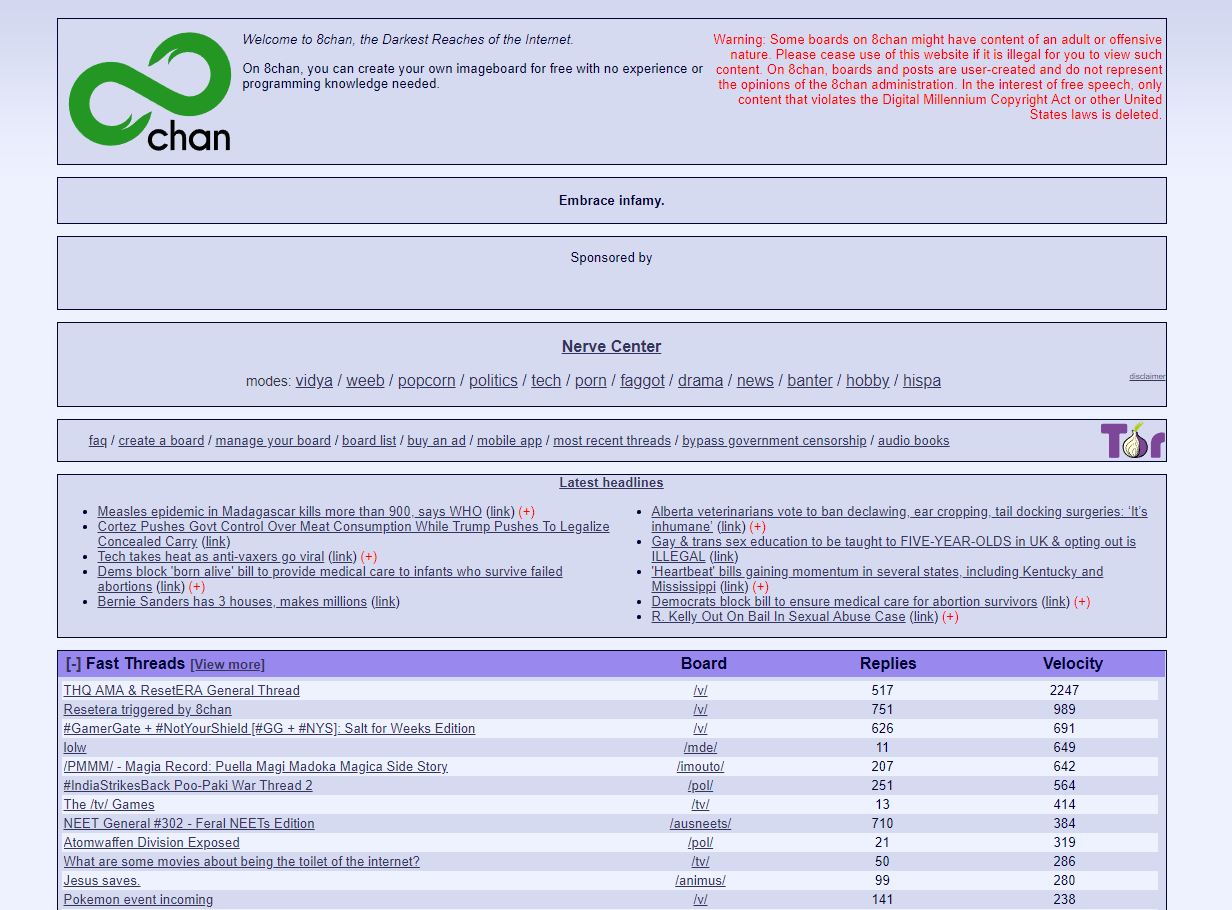
Task: Go to /ausneets/ board link
Action: pos(700,824)
